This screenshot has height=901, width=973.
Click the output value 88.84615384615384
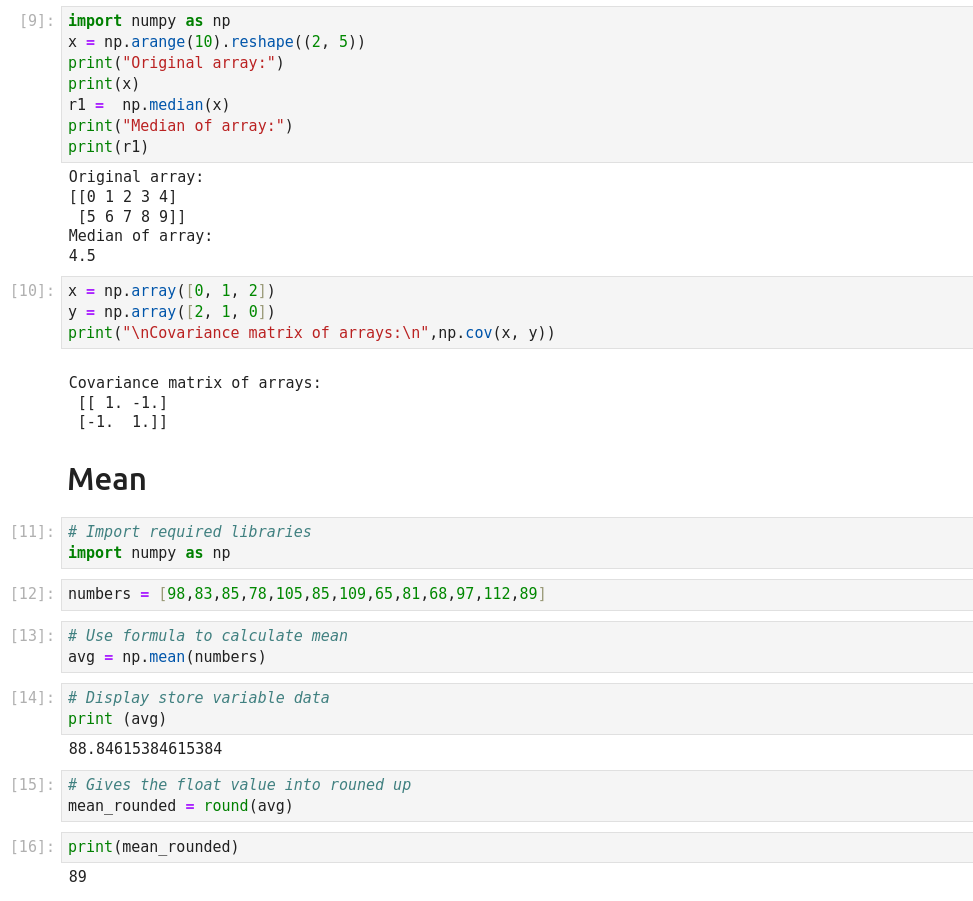(145, 749)
